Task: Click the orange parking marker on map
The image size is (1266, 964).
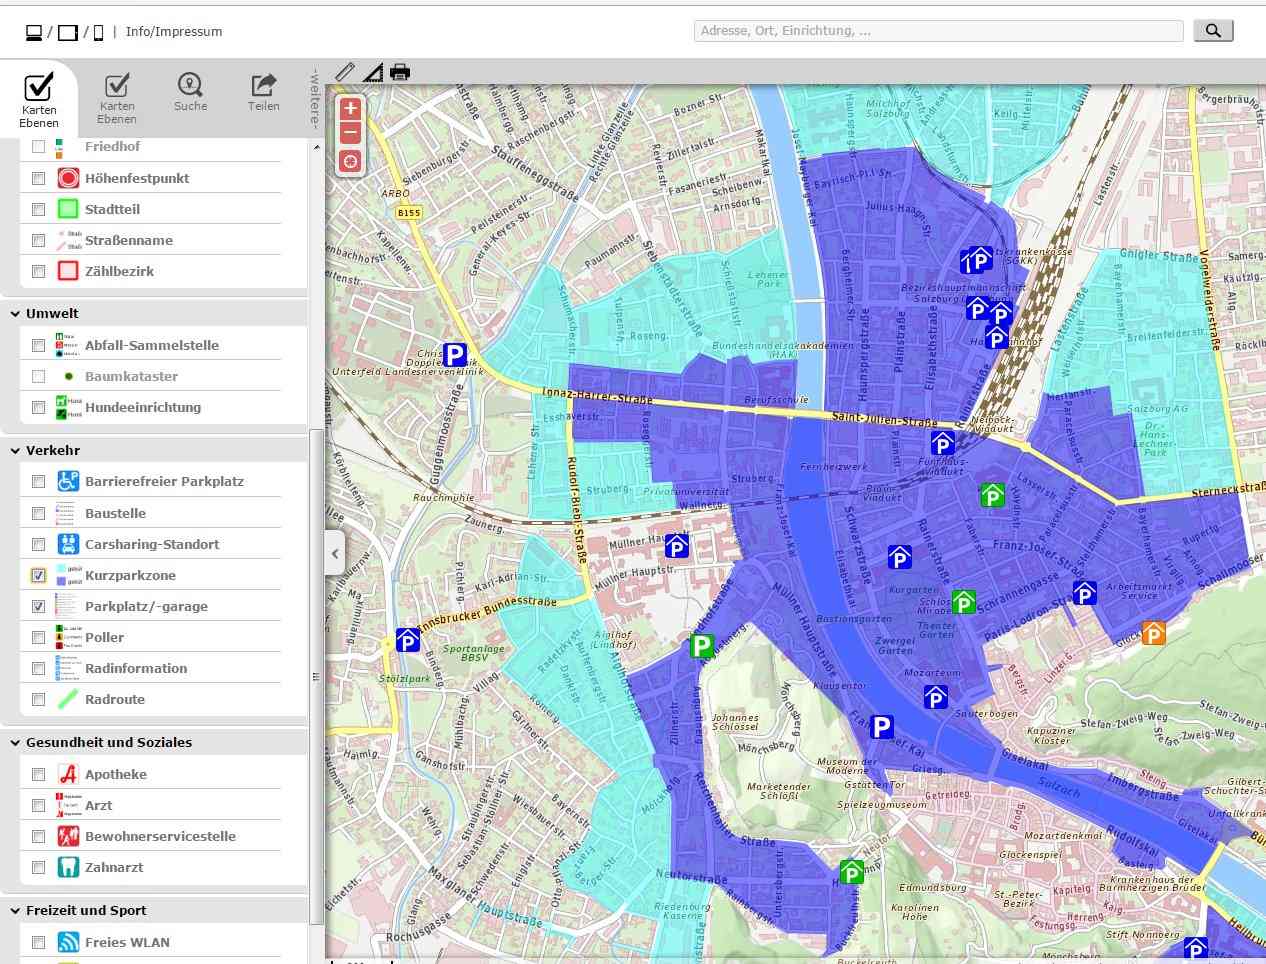Action: (1153, 633)
